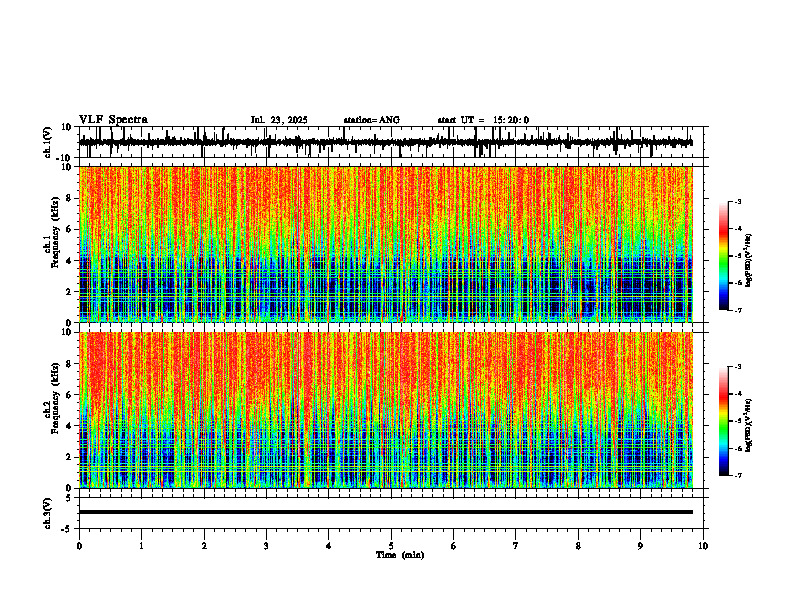
Task: Click time axis tick label '3'
Action: [x=266, y=546]
